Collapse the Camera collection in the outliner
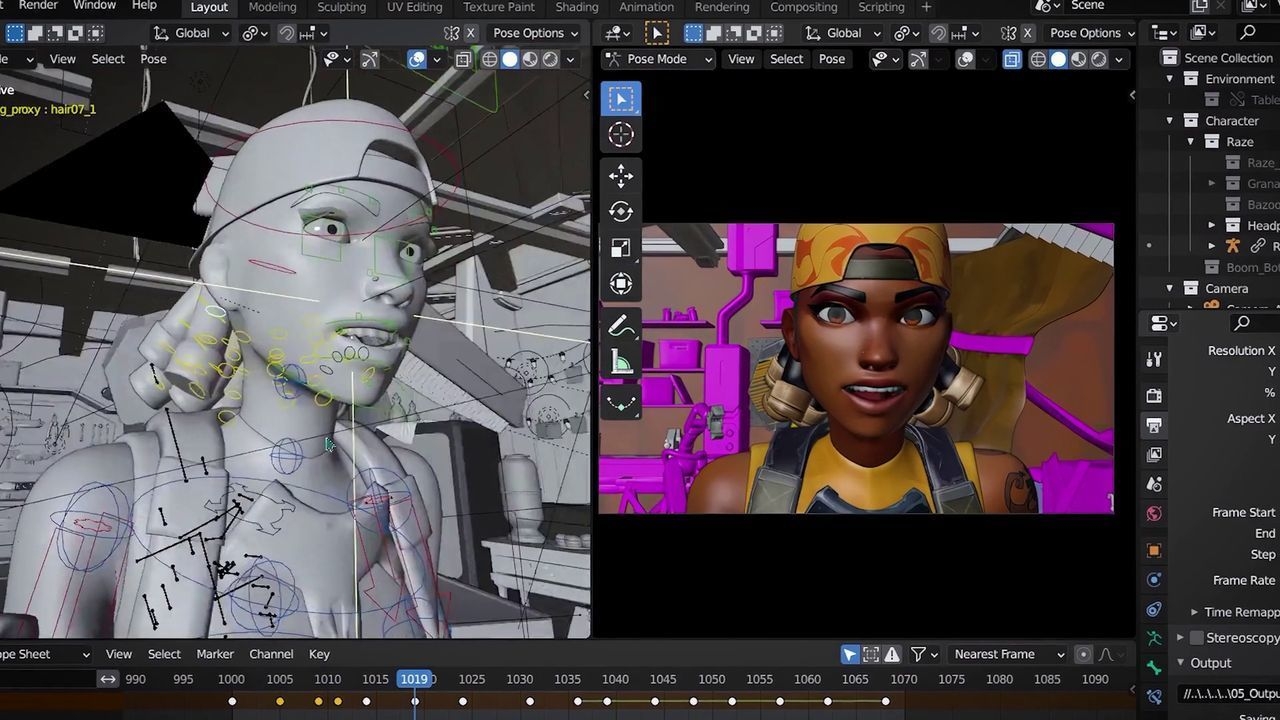This screenshot has height=720, width=1280. pos(1170,289)
